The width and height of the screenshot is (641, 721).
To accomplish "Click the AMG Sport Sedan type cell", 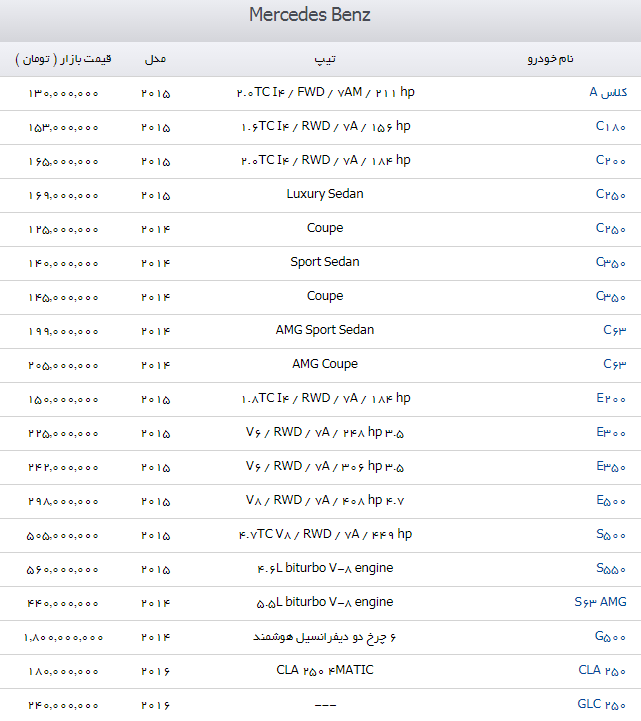I will tap(325, 330).
